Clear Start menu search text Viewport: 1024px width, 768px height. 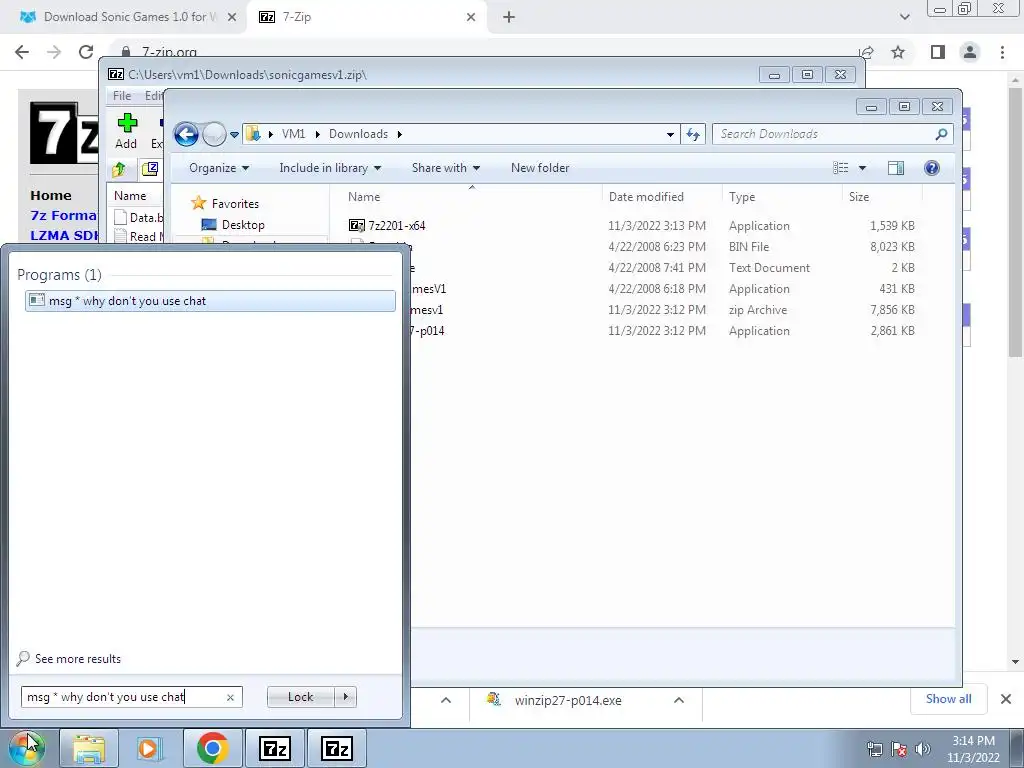pos(230,697)
